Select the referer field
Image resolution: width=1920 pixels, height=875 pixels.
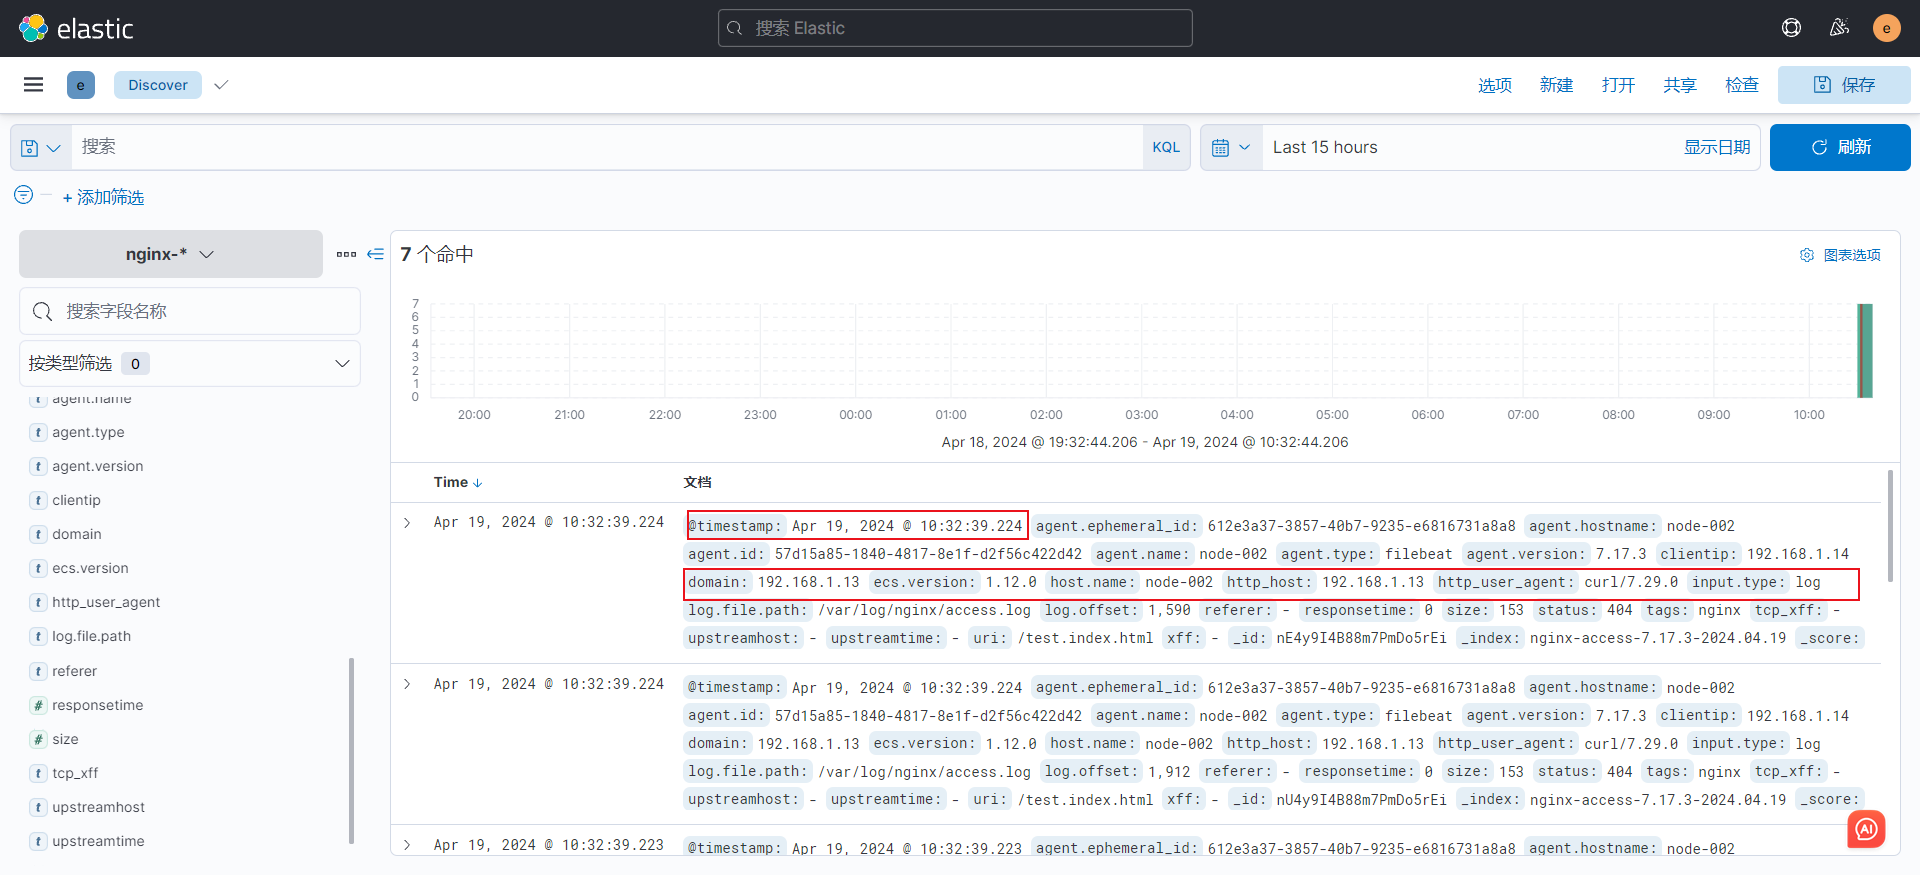[x=75, y=671]
